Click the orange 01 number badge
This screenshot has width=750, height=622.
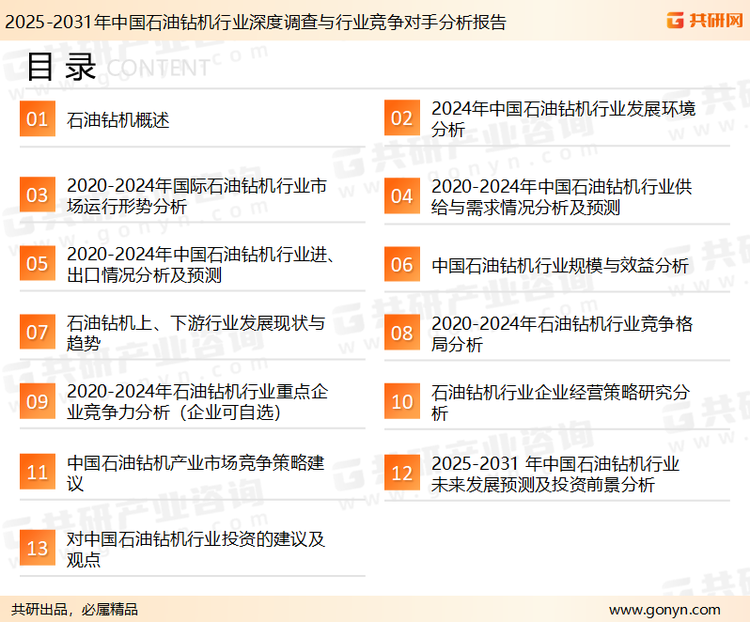coord(37,120)
